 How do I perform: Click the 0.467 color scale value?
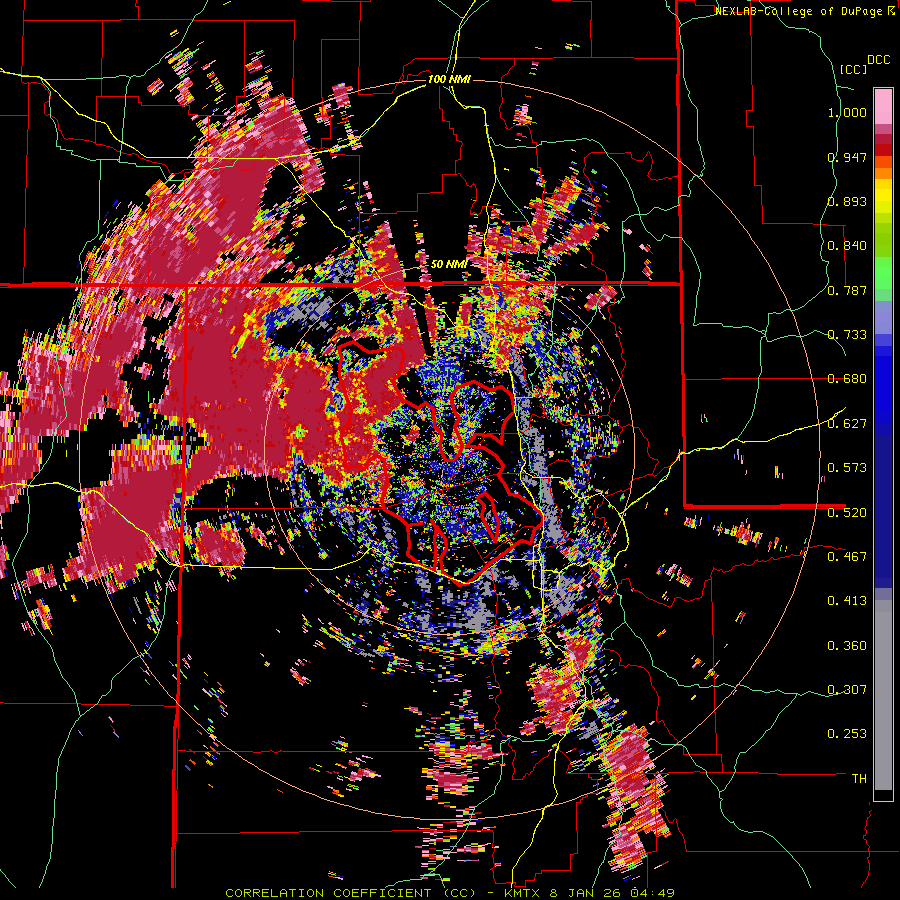click(x=847, y=556)
